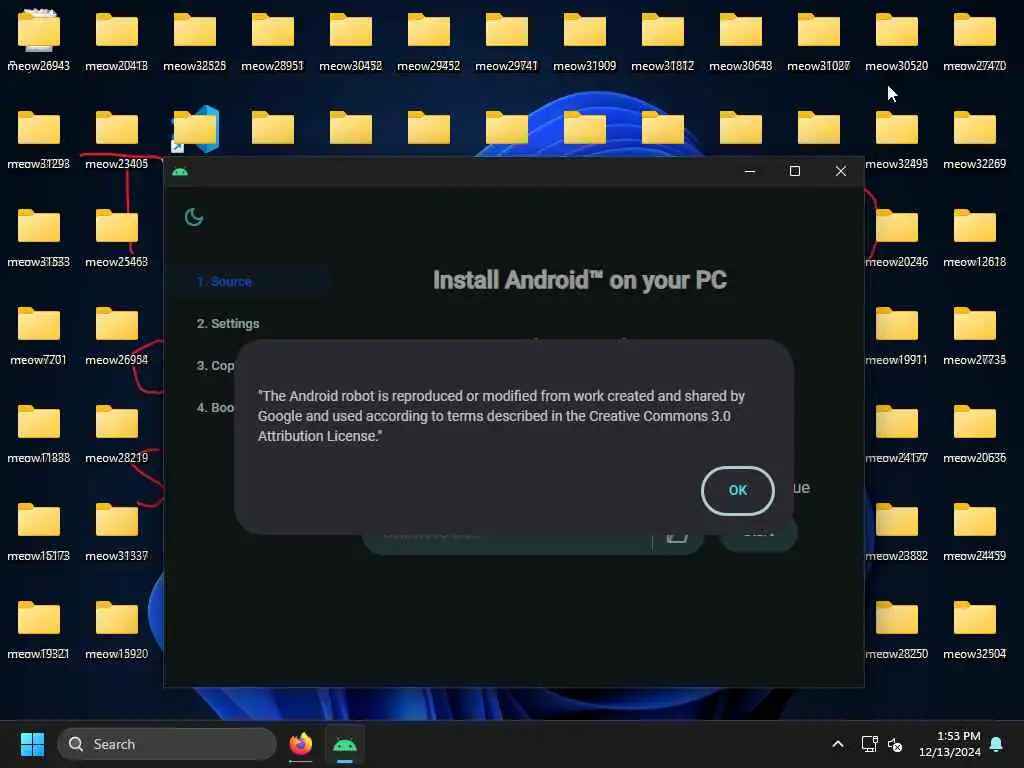Open Firefox from the taskbar
This screenshot has width=1024, height=768.
[x=300, y=744]
